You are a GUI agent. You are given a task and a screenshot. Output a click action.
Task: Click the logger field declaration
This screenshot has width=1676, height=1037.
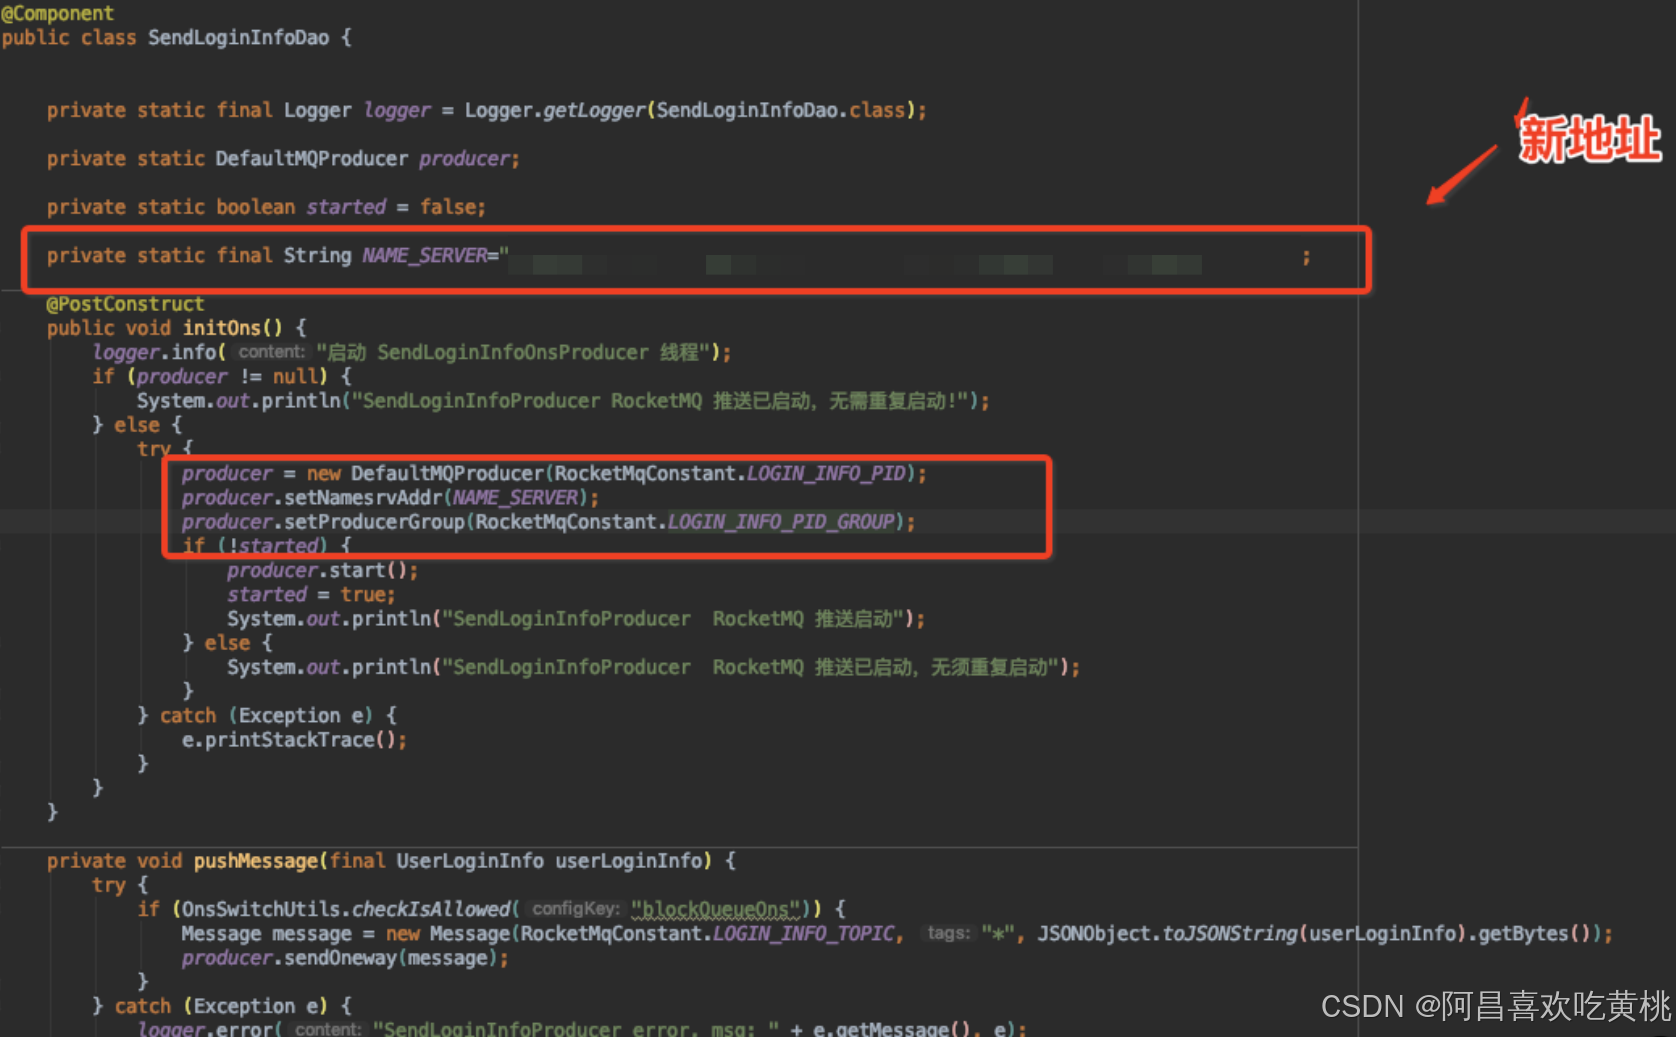pyautogui.click(x=486, y=110)
